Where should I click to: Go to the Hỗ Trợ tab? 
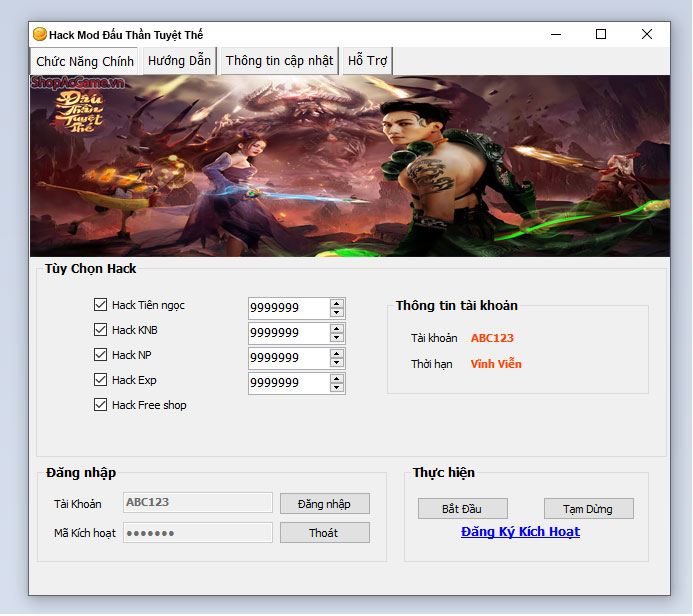(x=367, y=61)
